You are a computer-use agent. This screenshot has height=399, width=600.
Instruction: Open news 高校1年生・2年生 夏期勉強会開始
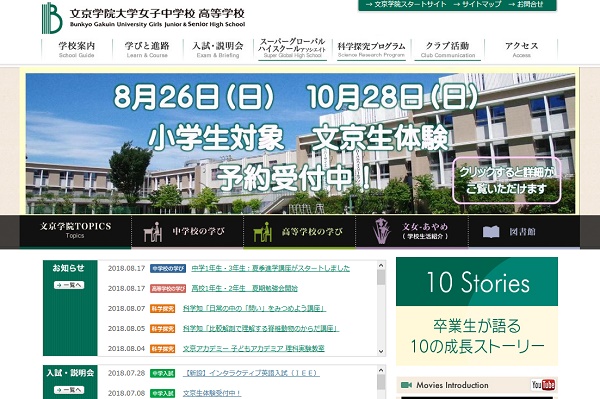(244, 288)
